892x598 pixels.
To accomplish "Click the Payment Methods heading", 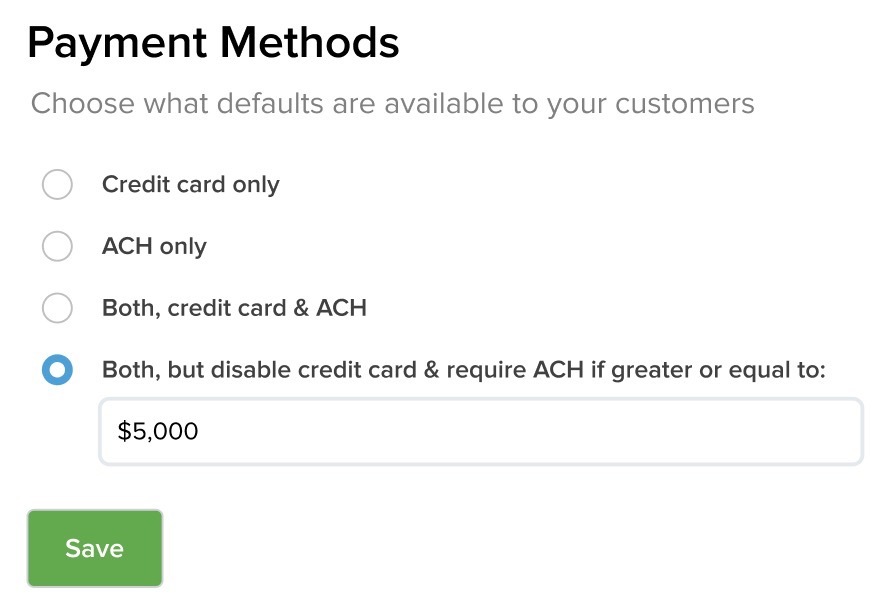I will coord(213,43).
